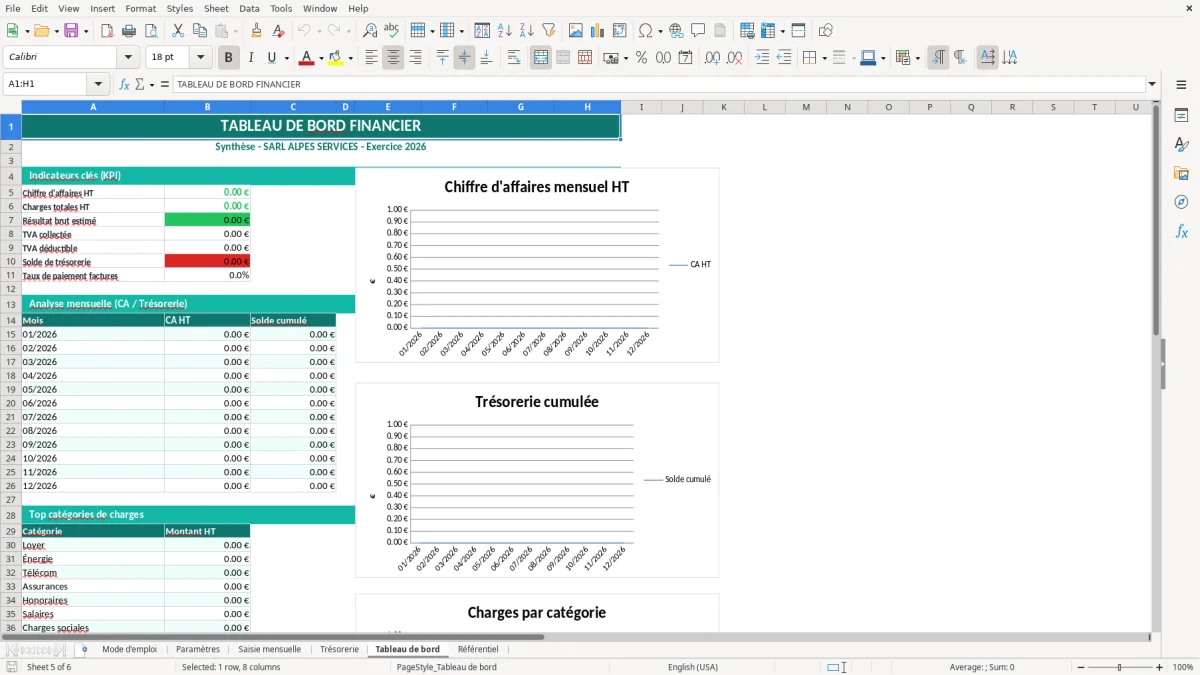Viewport: 1200px width, 675px height.
Task: Save the document with the Save icon
Action: (71, 31)
